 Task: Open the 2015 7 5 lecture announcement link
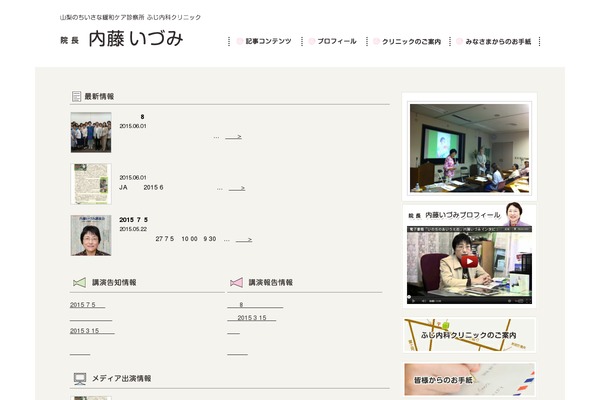(87, 305)
